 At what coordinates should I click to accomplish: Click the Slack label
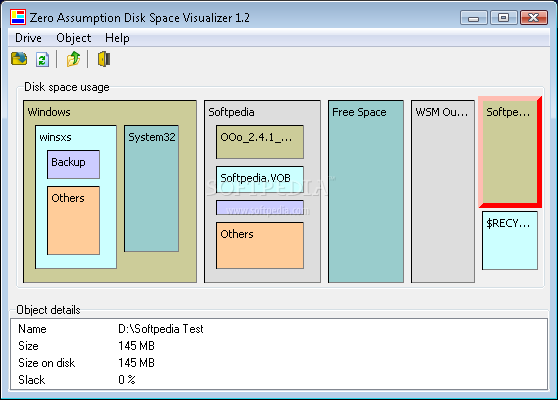pyautogui.click(x=32, y=380)
